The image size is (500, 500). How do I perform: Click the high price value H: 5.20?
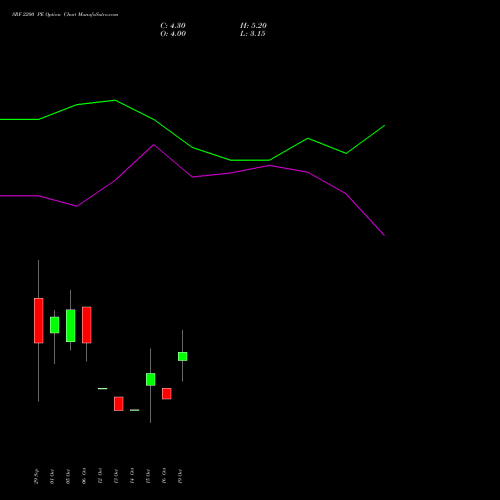click(253, 26)
